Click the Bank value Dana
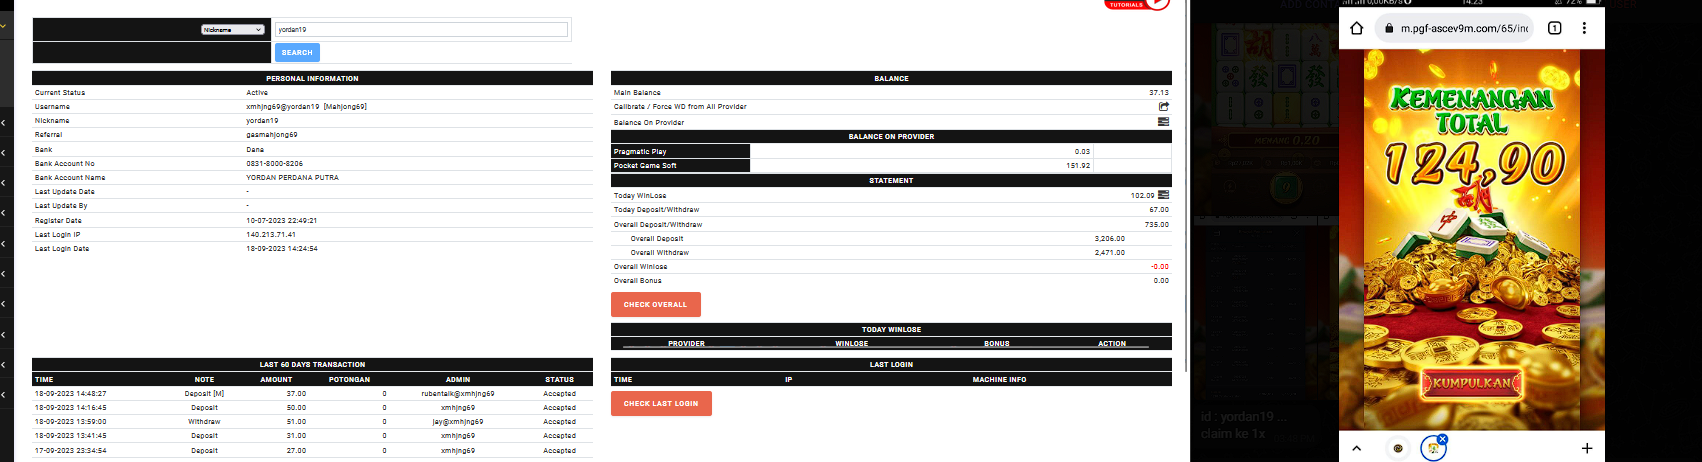This screenshot has height=462, width=1702. (255, 150)
